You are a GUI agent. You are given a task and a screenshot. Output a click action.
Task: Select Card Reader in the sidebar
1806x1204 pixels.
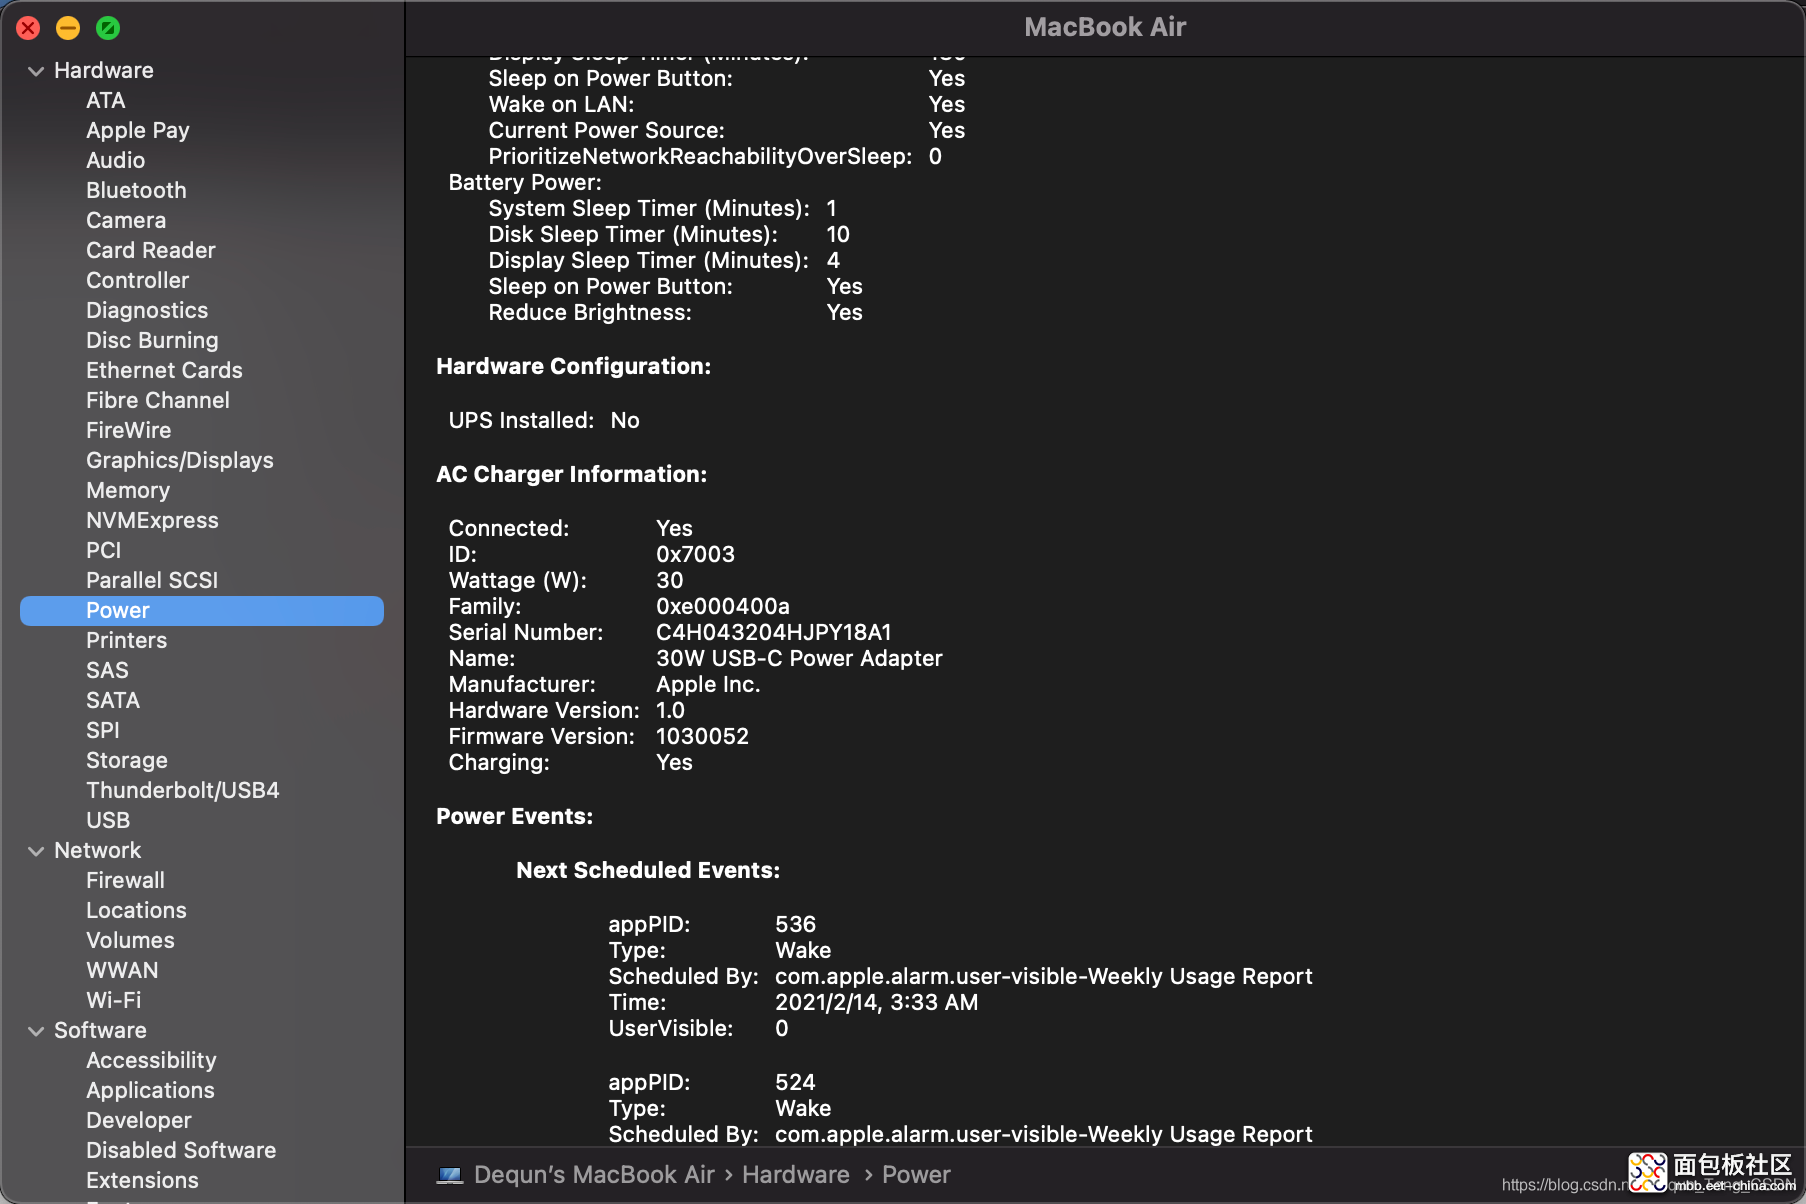click(151, 251)
